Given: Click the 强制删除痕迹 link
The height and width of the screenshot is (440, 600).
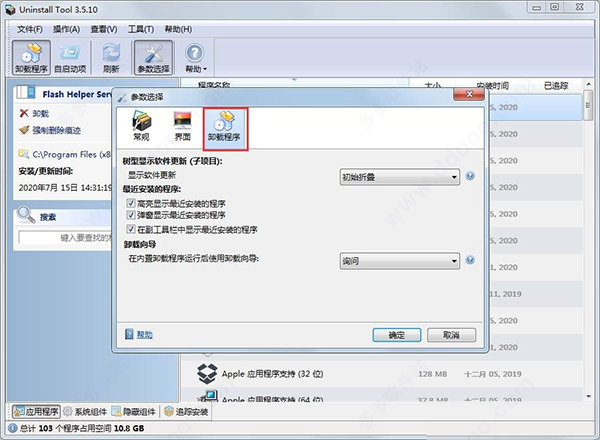Looking at the screenshot, I should click(57, 130).
